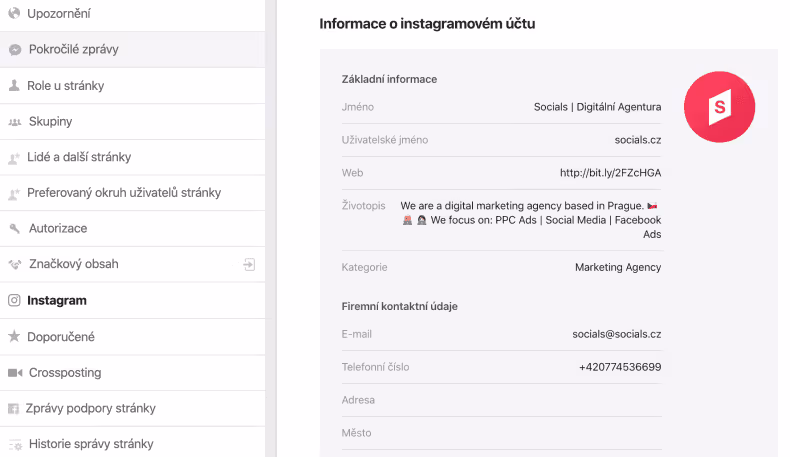
Task: Click the wrench icon beside Autorizace
Action: click(15, 228)
